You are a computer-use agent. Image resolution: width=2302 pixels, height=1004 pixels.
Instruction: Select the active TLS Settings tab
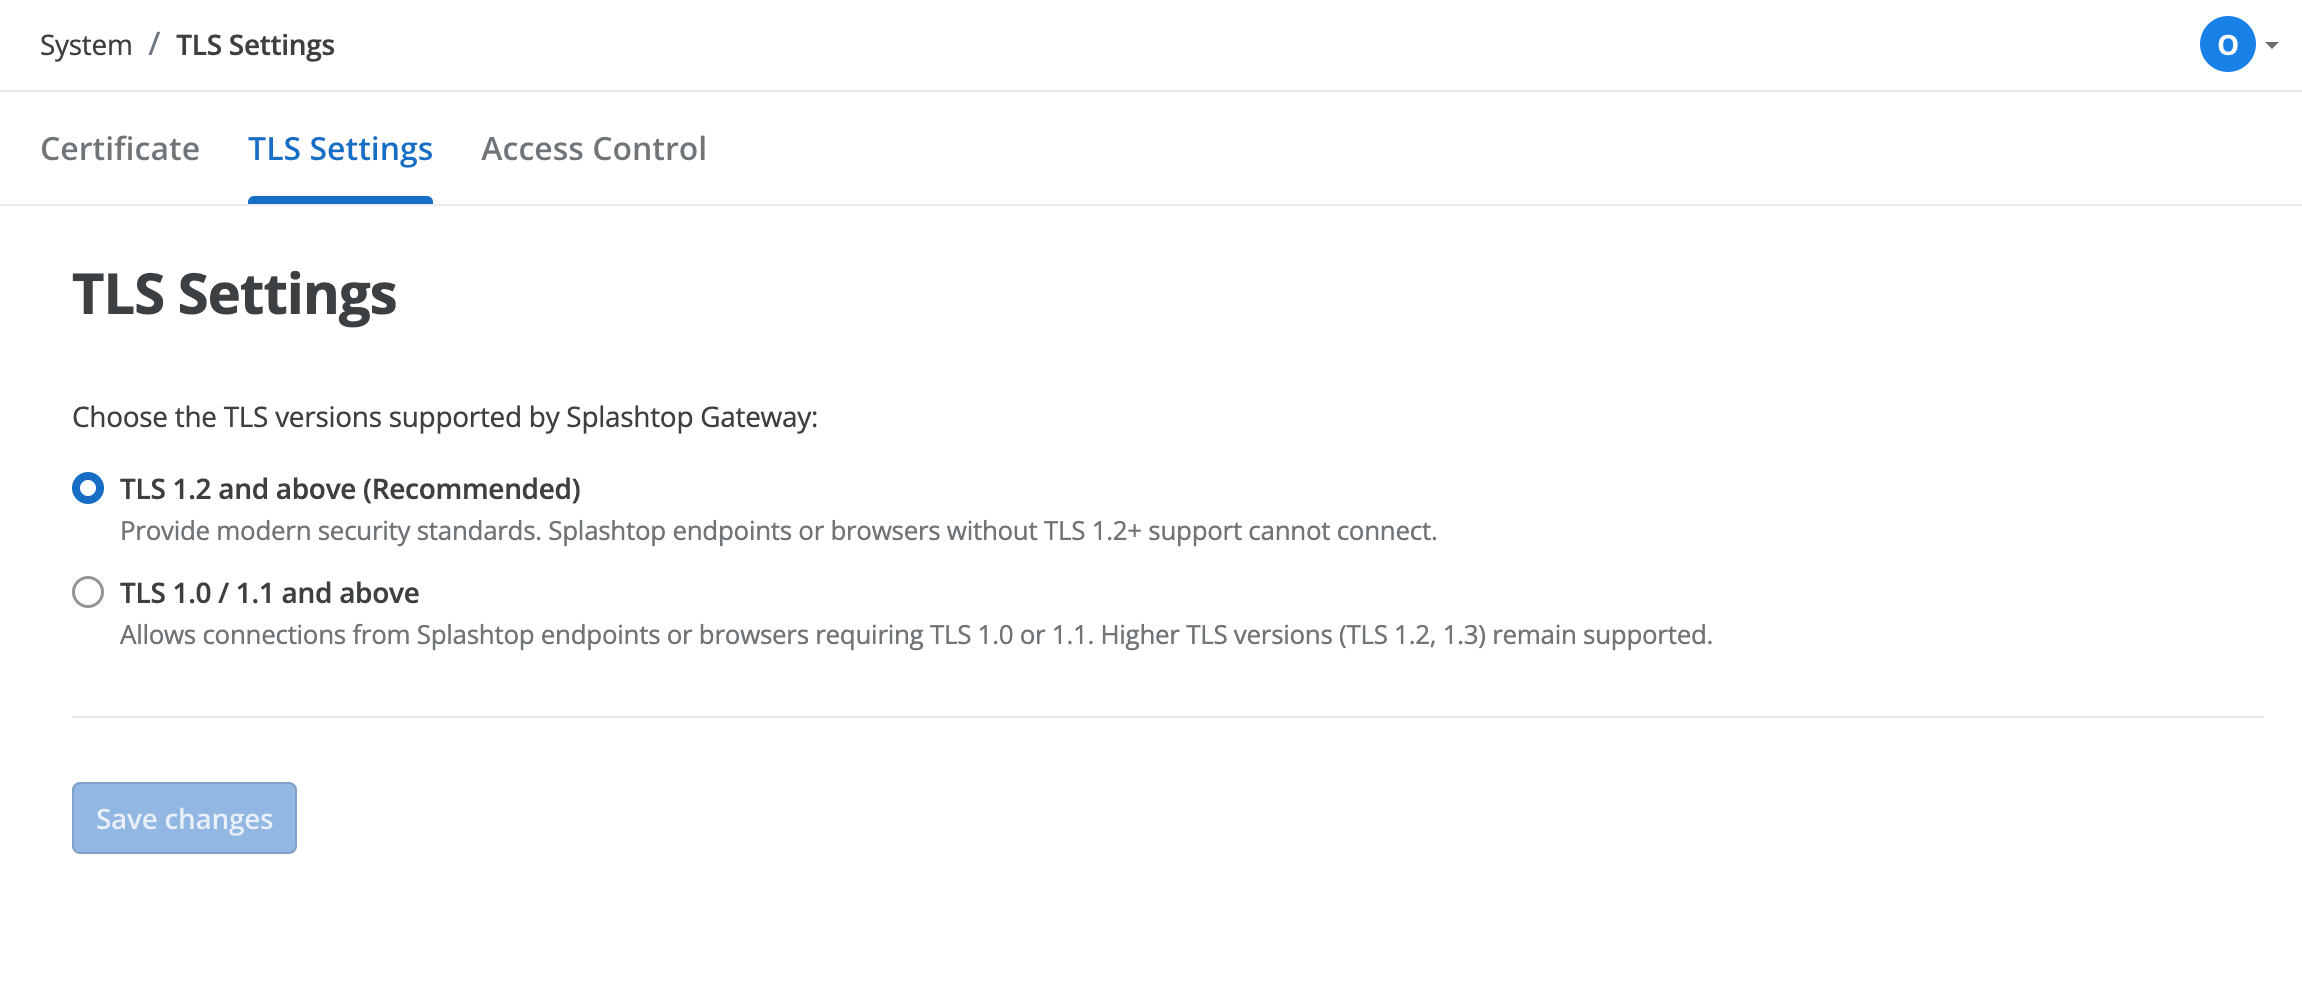click(340, 148)
